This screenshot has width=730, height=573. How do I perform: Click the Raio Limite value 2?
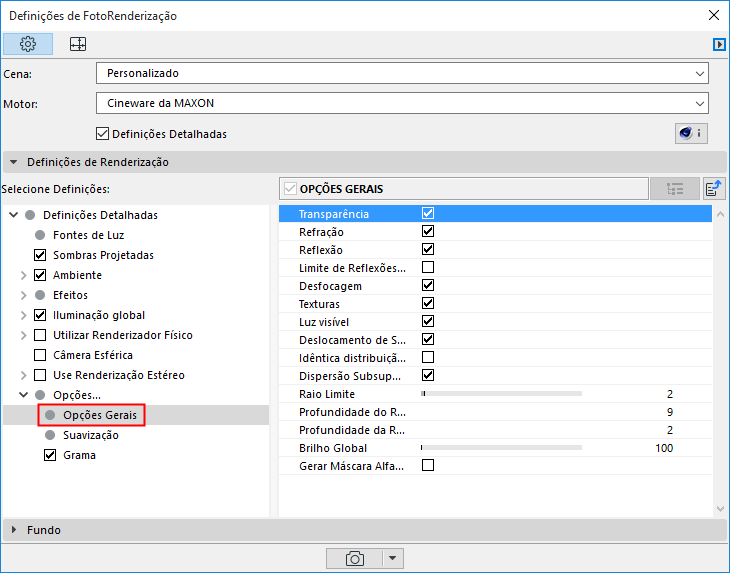coord(669,394)
